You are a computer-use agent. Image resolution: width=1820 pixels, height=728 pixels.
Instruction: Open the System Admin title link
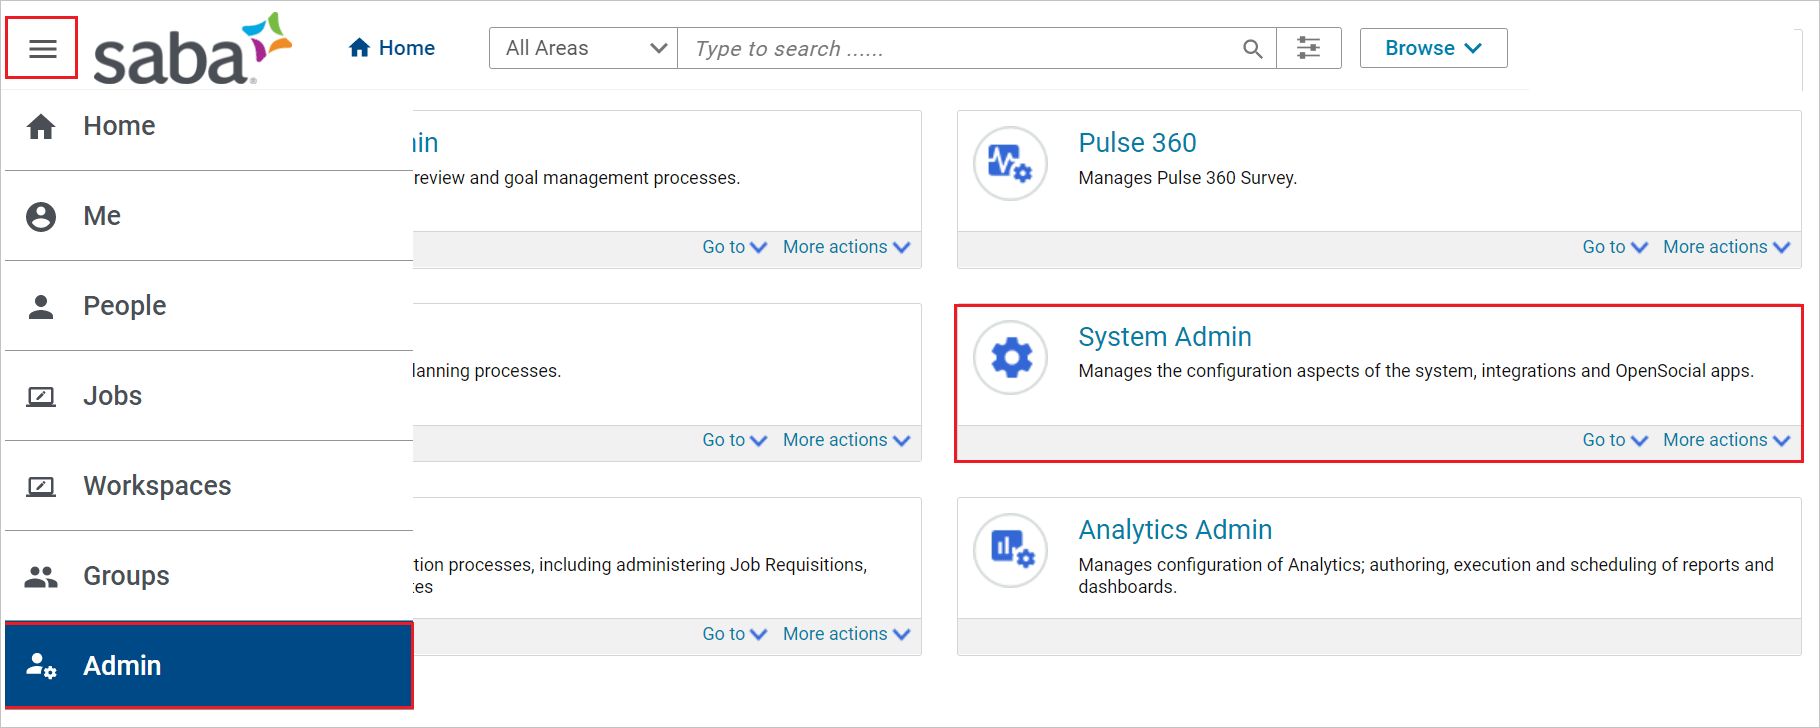point(1165,337)
